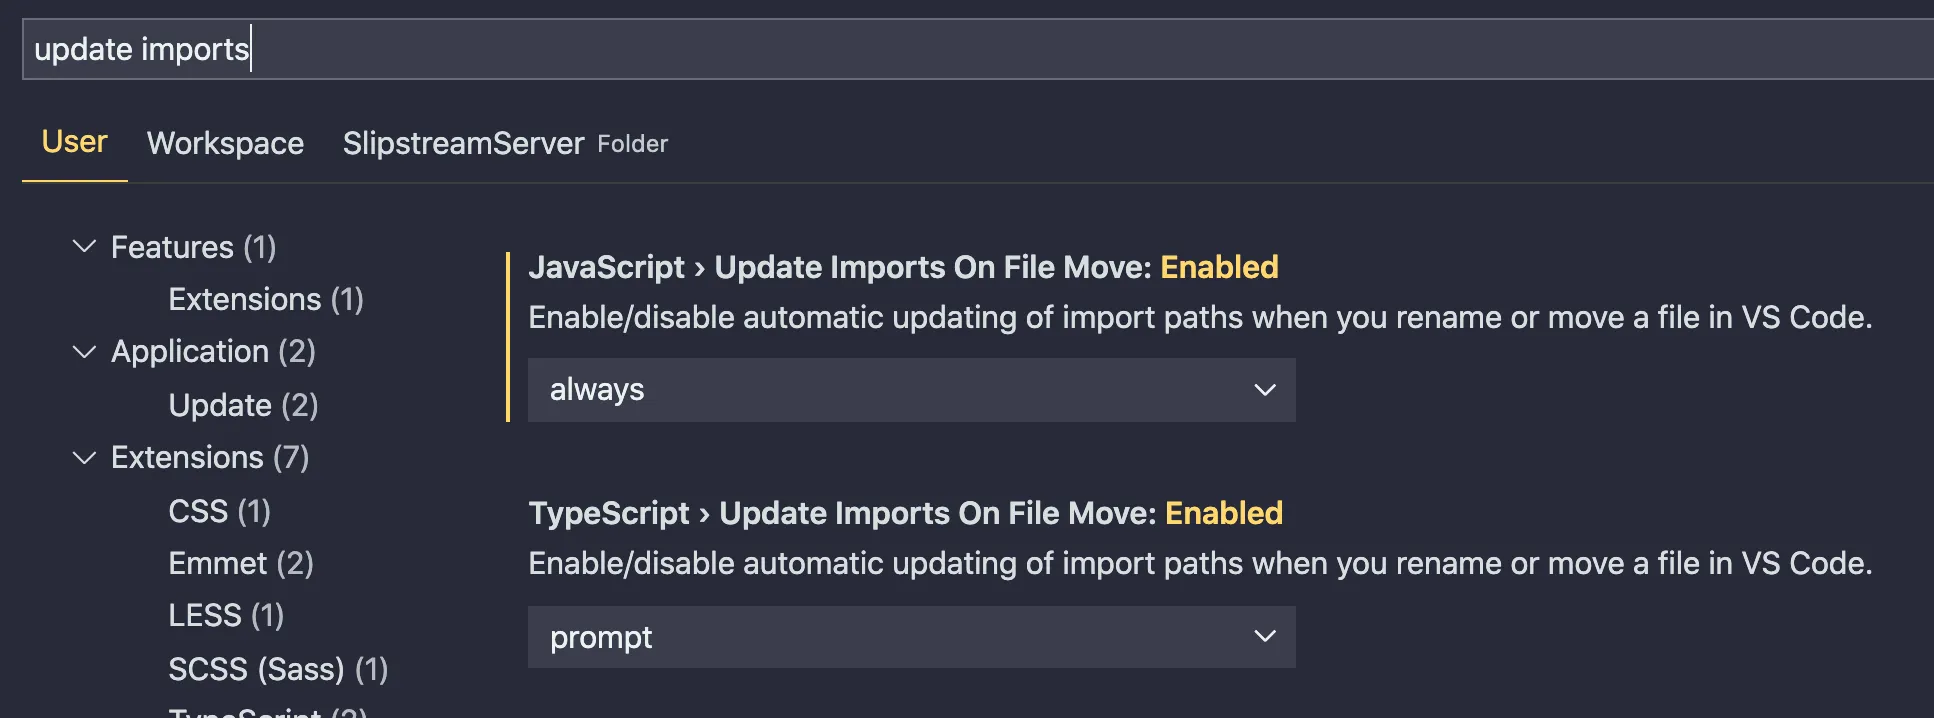Collapse the Features tree chevron
The image size is (1934, 718).
pos(85,246)
